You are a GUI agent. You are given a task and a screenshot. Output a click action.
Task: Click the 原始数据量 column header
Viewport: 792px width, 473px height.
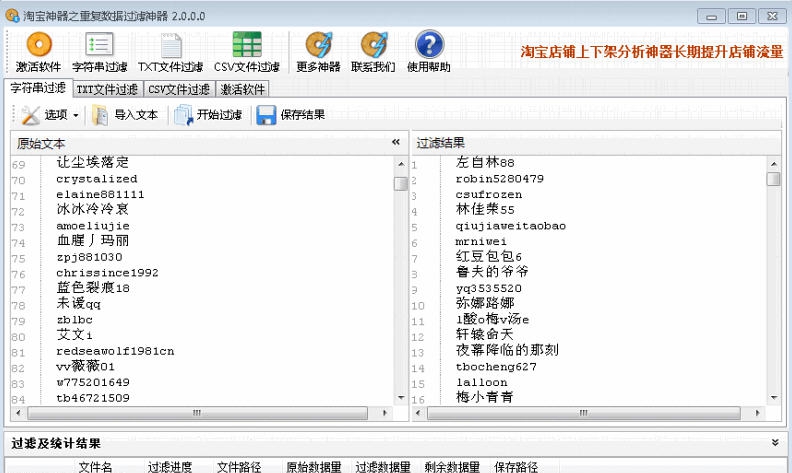click(x=314, y=466)
